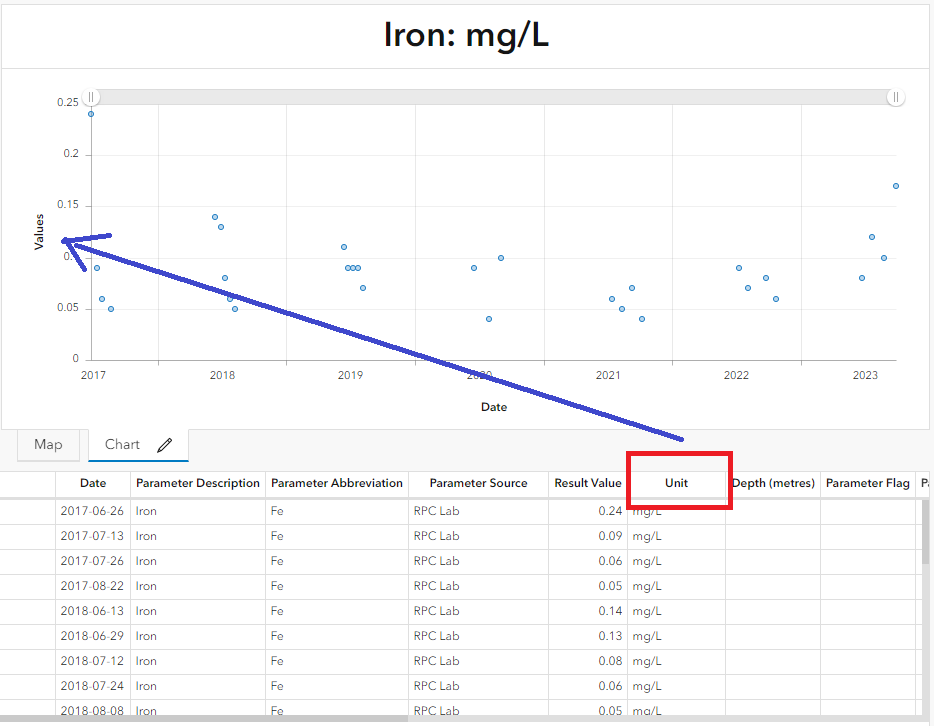Select the 2017-07-13 date cell
The width and height of the screenshot is (934, 726).
click(92, 536)
